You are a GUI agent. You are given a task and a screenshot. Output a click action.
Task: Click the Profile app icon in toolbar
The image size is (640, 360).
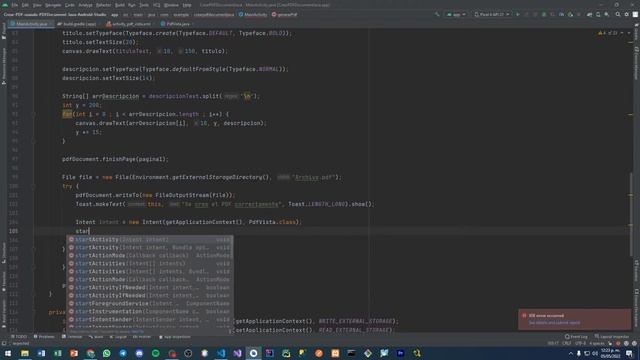pos(562,14)
